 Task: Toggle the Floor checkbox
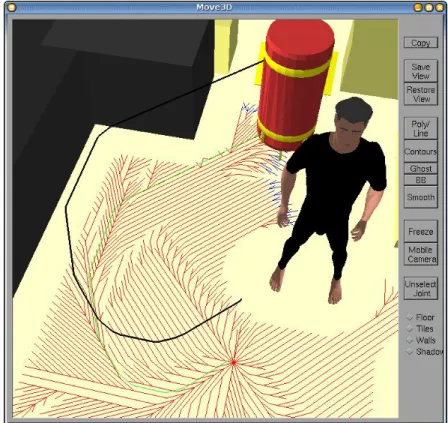410,317
